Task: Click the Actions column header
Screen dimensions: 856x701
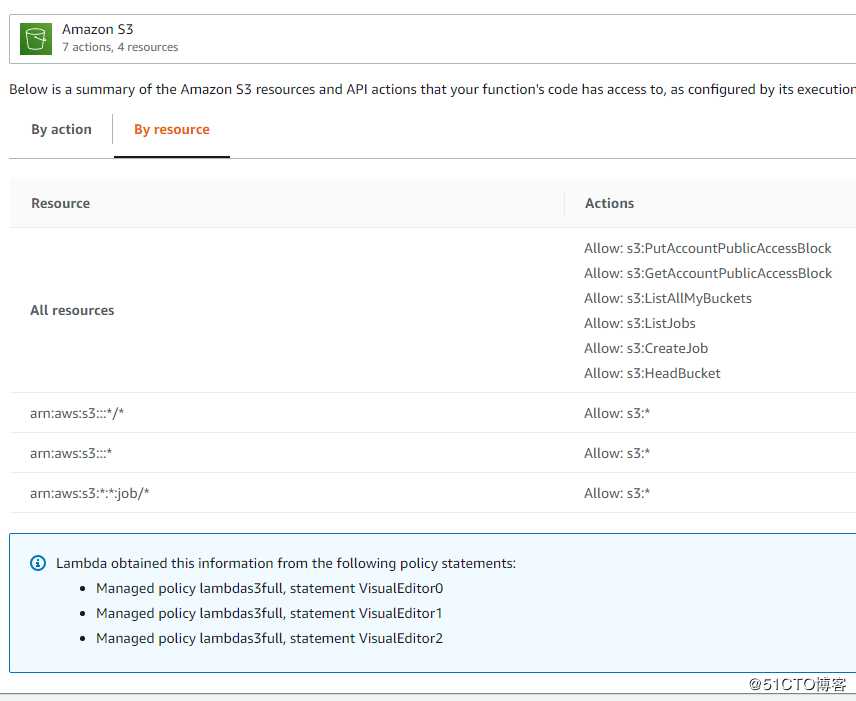Action: (x=609, y=203)
